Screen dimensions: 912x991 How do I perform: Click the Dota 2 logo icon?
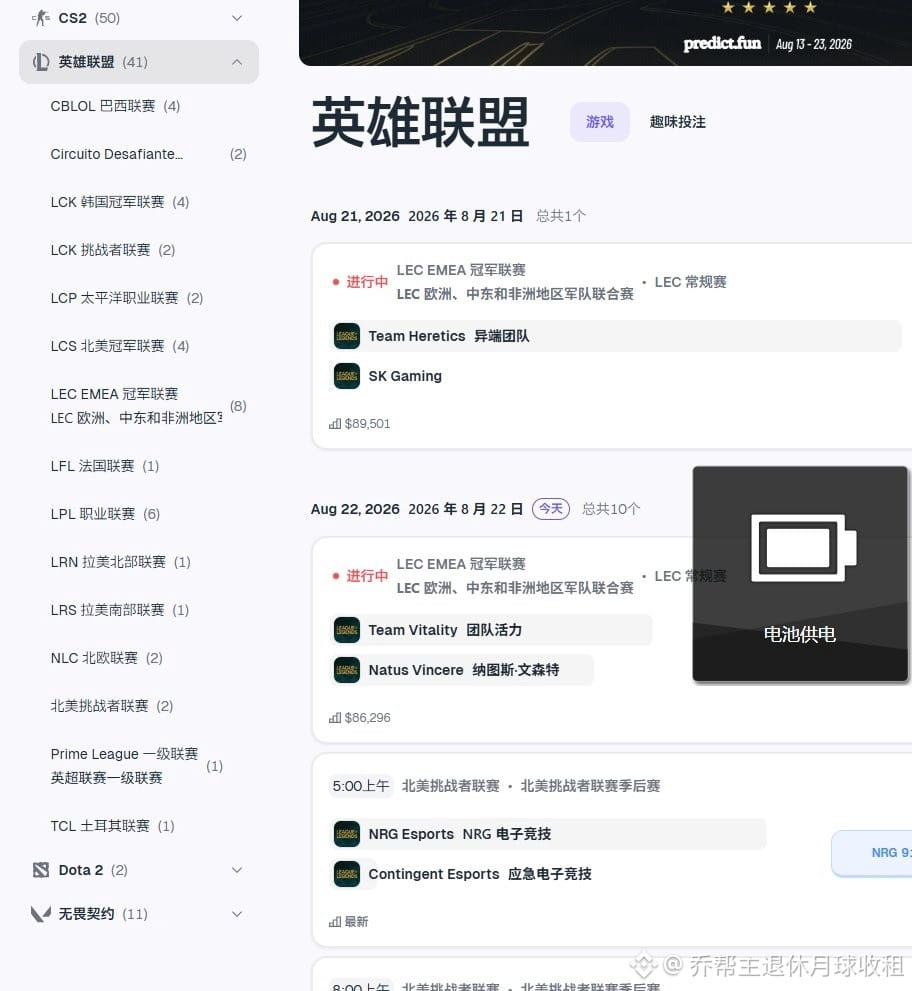(41, 870)
